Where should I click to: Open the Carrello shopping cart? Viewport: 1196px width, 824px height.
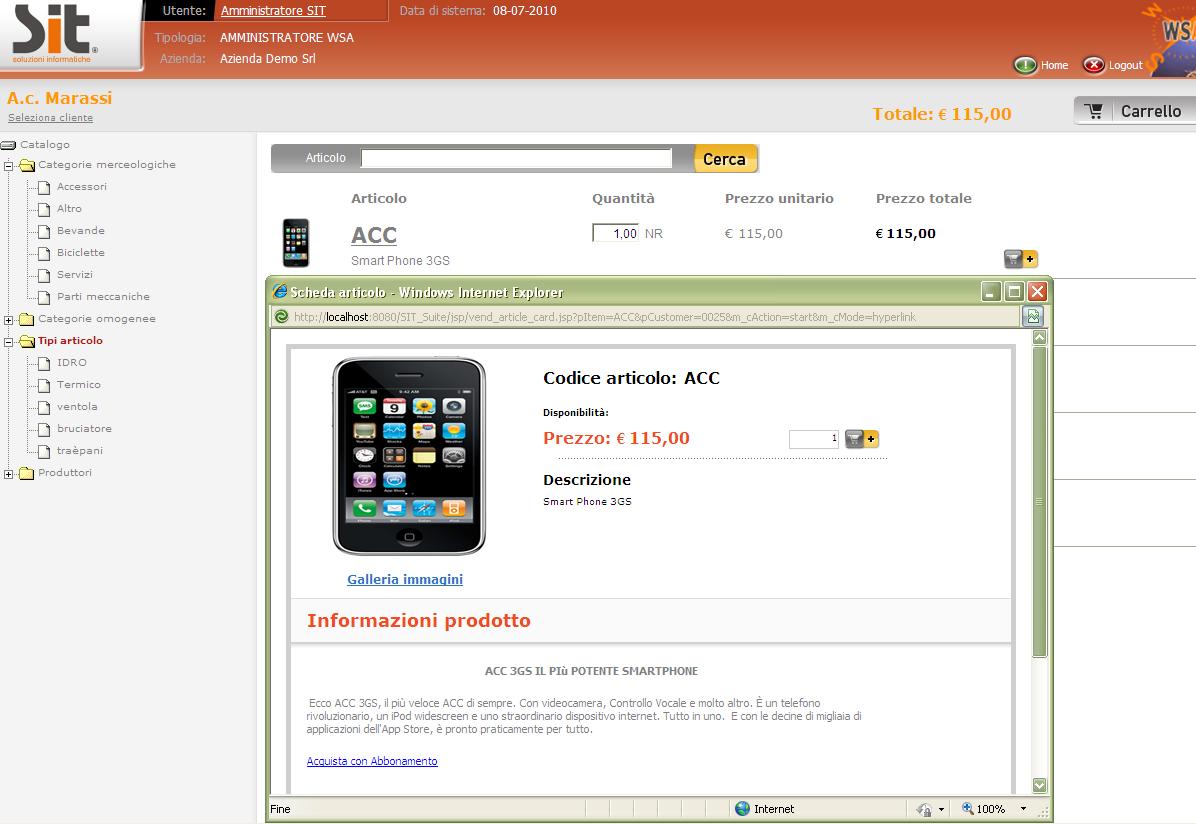click(1135, 111)
